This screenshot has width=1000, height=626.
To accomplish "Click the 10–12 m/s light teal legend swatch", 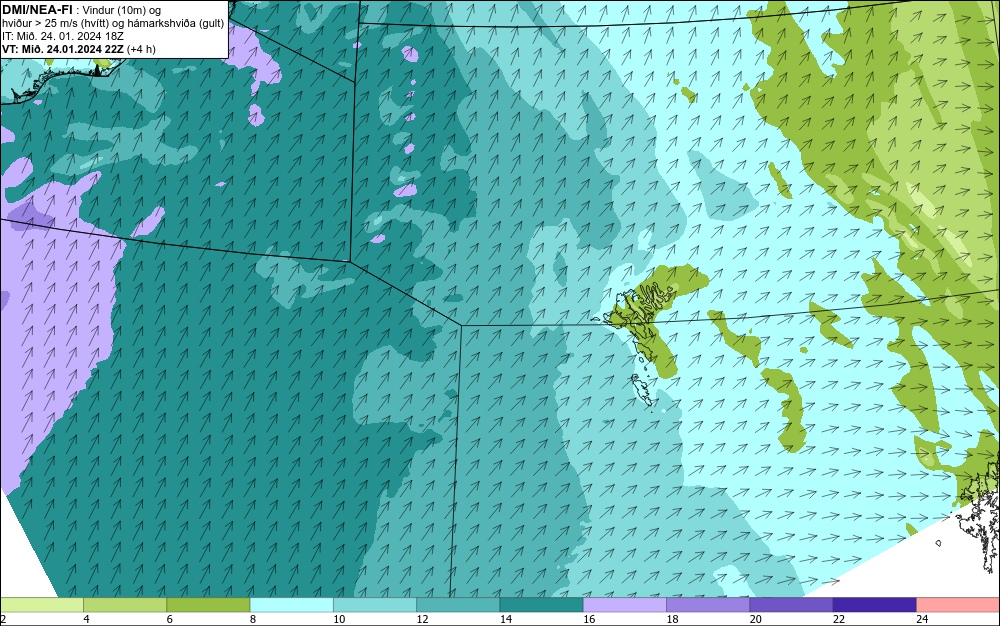I will click(375, 605).
